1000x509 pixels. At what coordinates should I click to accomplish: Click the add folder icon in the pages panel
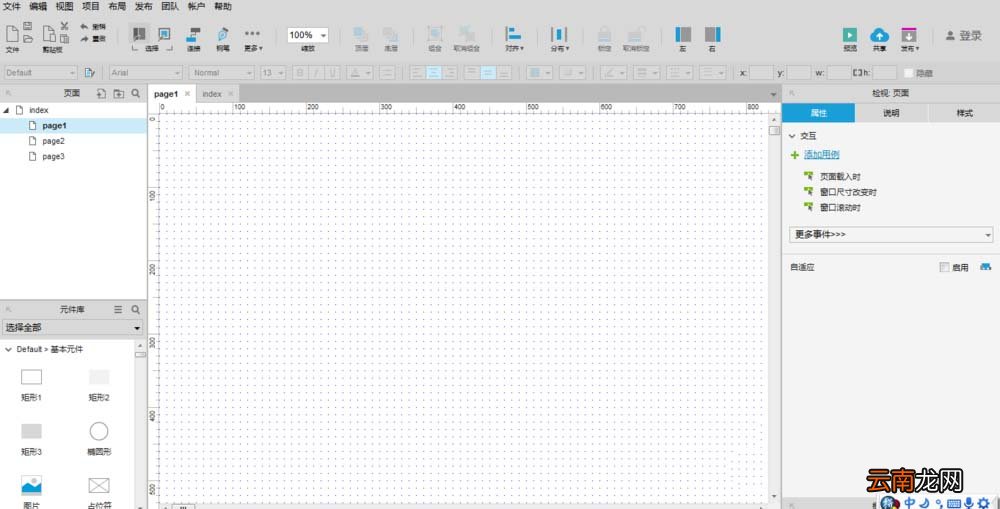pos(119,93)
